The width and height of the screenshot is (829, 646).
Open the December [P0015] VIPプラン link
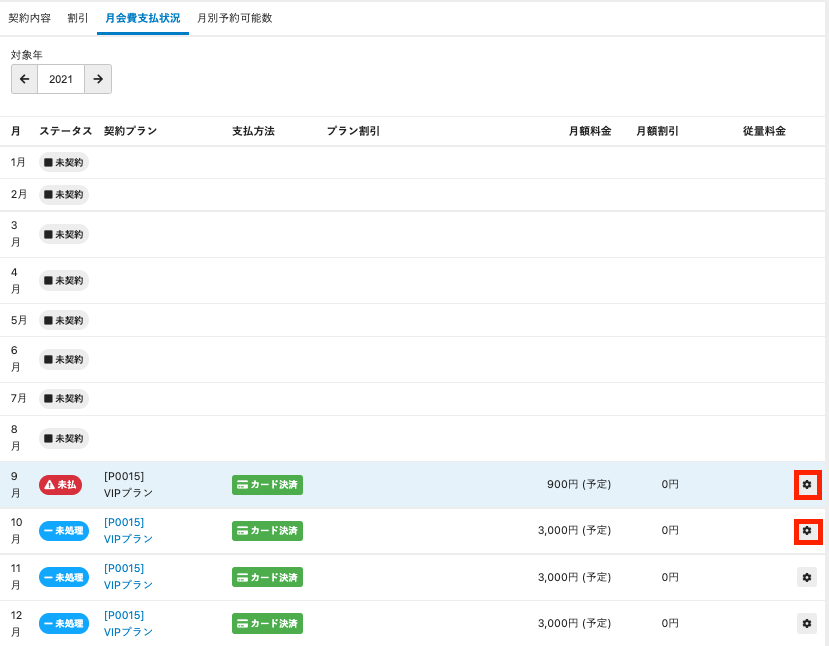pyautogui.click(x=128, y=623)
